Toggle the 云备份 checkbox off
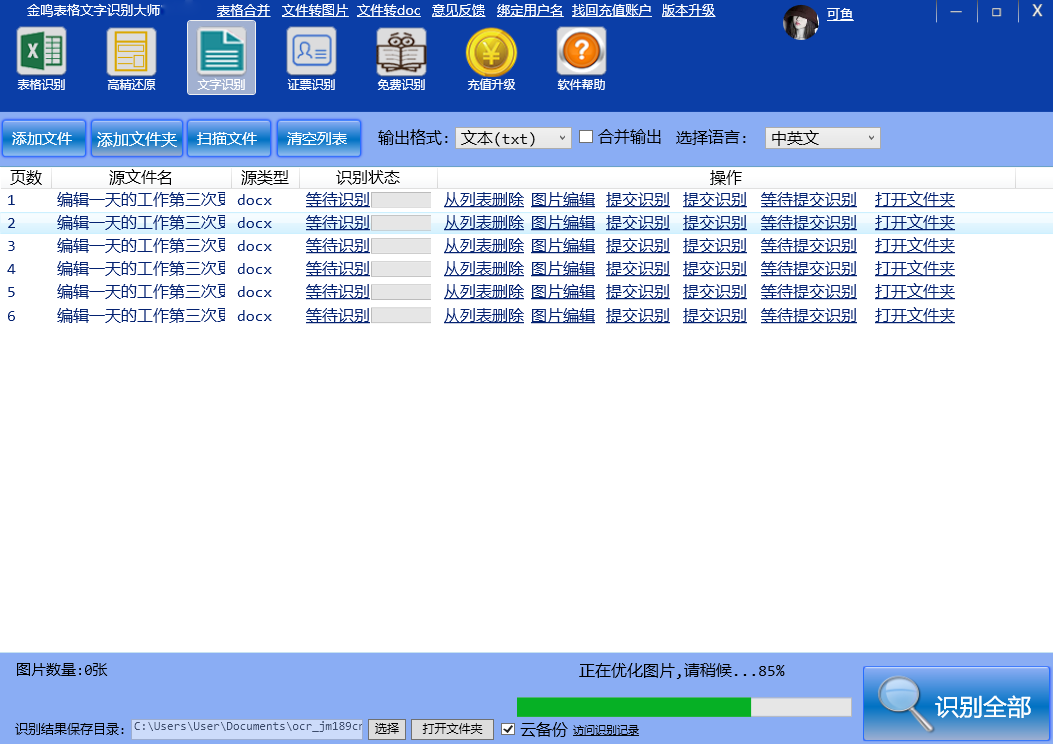This screenshot has width=1053, height=744. 509,729
